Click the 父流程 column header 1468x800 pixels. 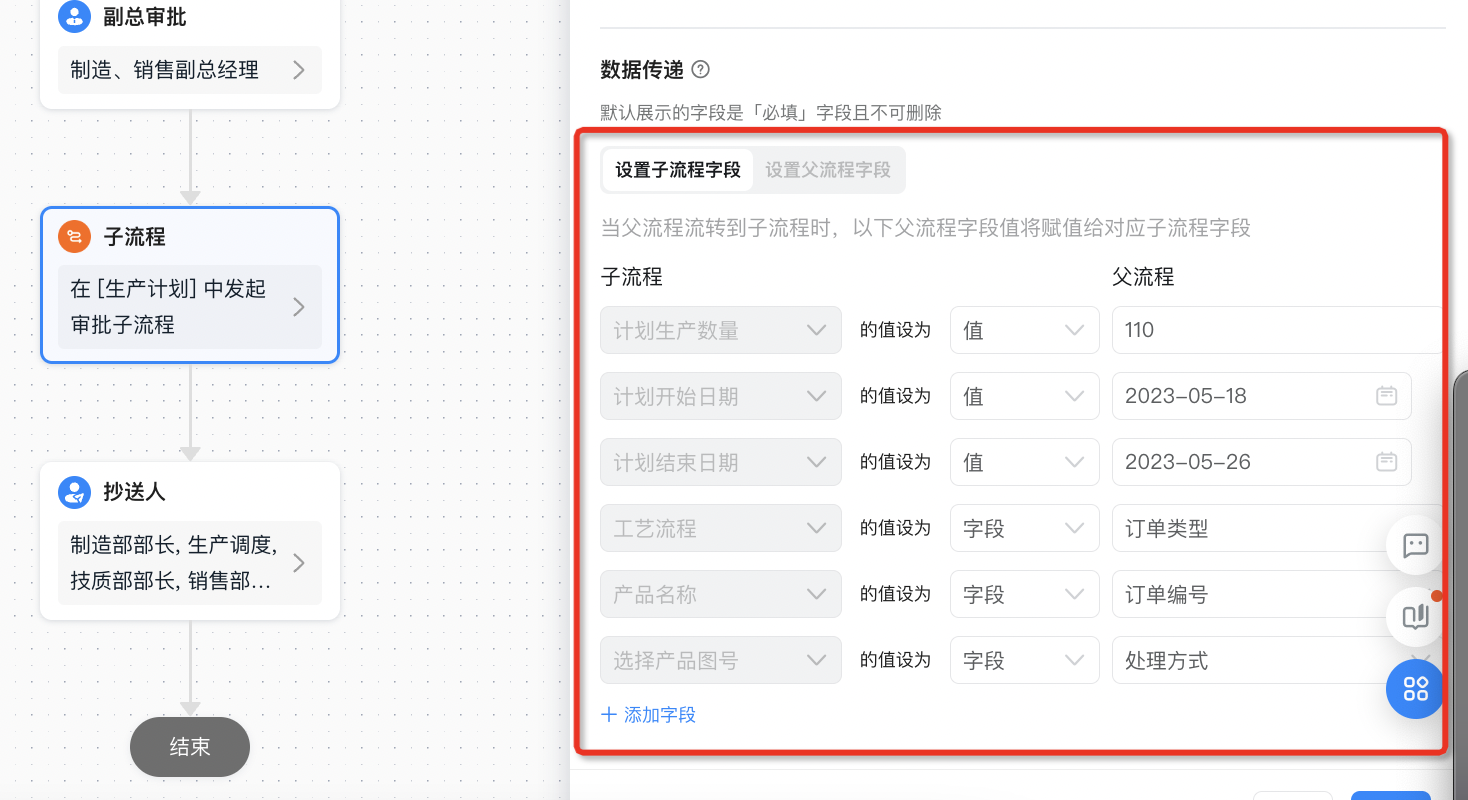click(x=1143, y=277)
